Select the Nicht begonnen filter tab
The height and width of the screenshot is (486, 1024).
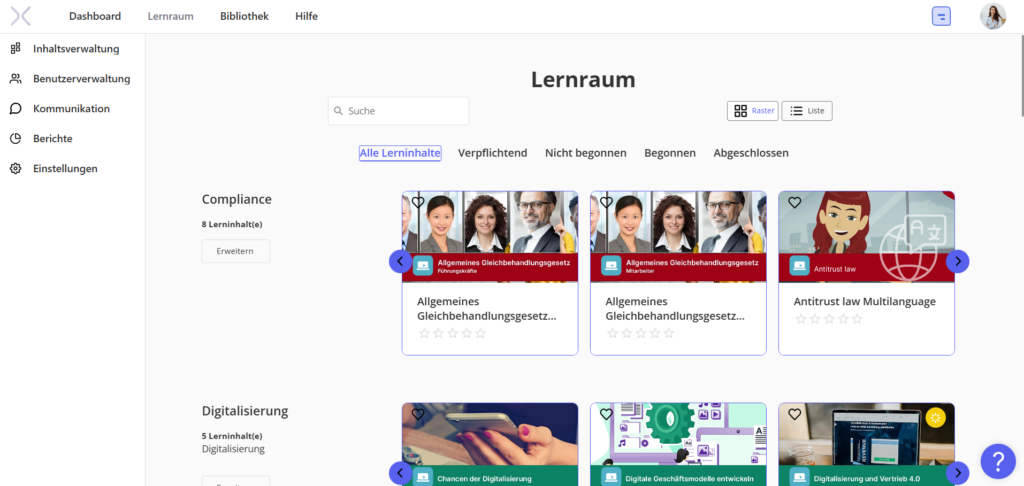[x=586, y=153]
